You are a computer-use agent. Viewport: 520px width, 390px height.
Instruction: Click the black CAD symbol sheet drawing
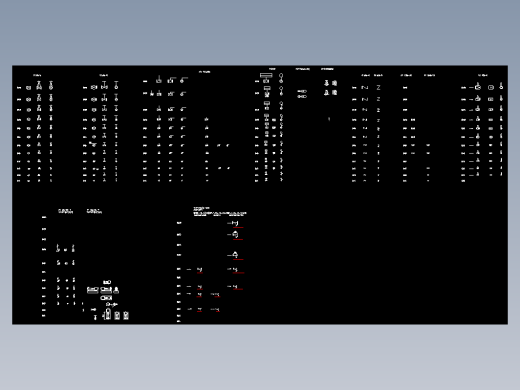pyautogui.click(x=260, y=195)
